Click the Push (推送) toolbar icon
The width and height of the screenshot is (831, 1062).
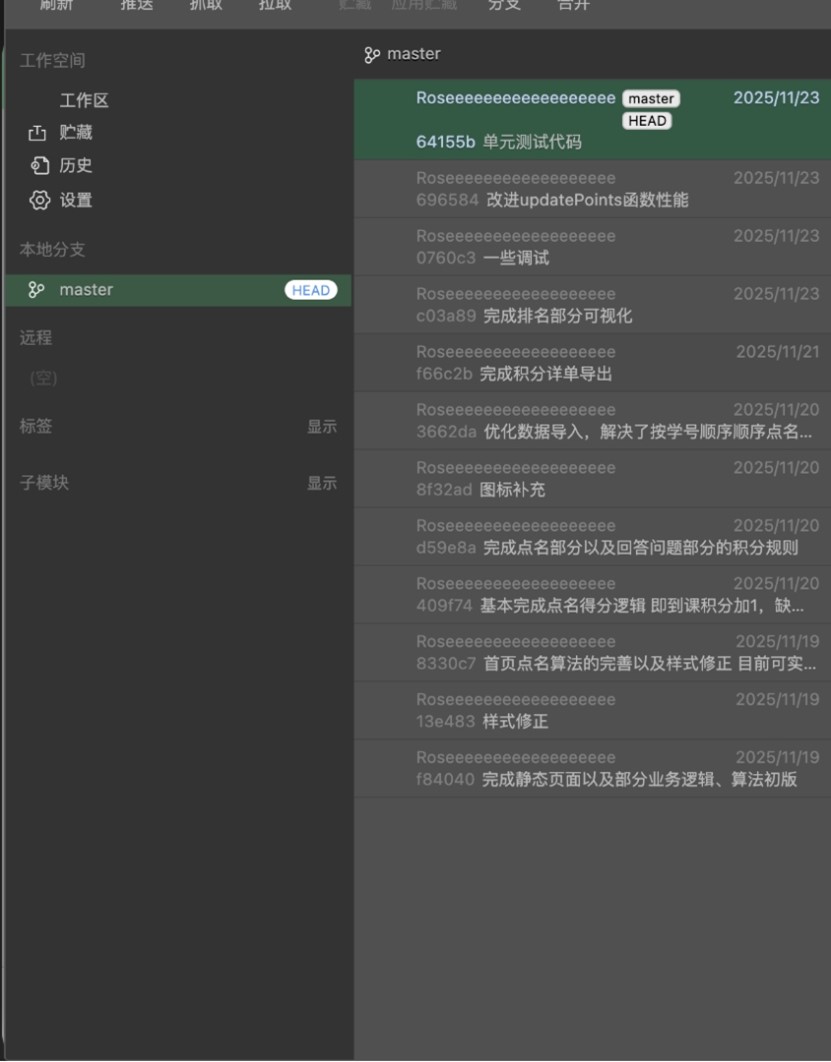[135, 6]
